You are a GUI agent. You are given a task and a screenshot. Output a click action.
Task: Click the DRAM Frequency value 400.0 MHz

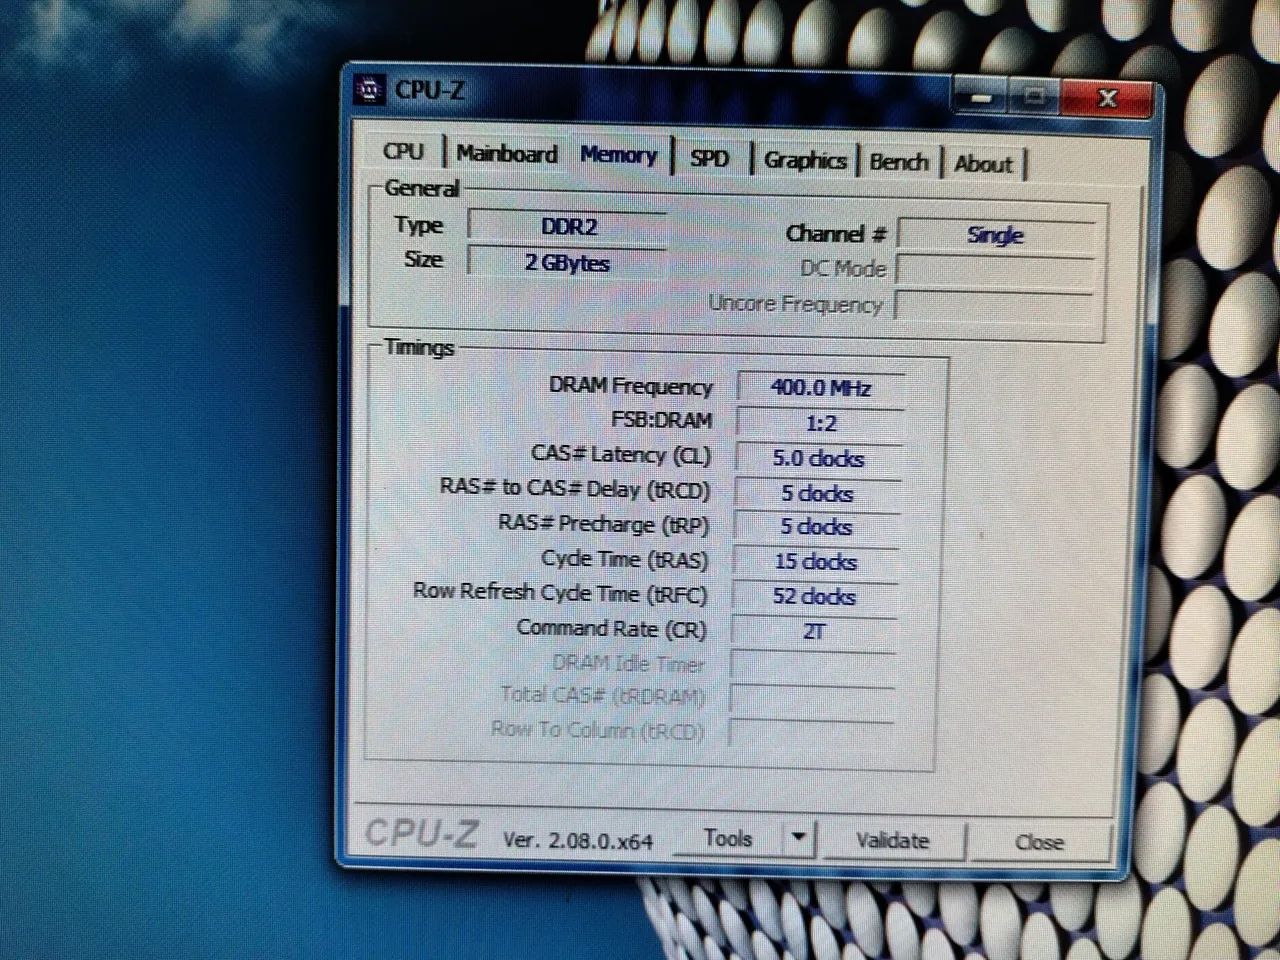point(821,388)
